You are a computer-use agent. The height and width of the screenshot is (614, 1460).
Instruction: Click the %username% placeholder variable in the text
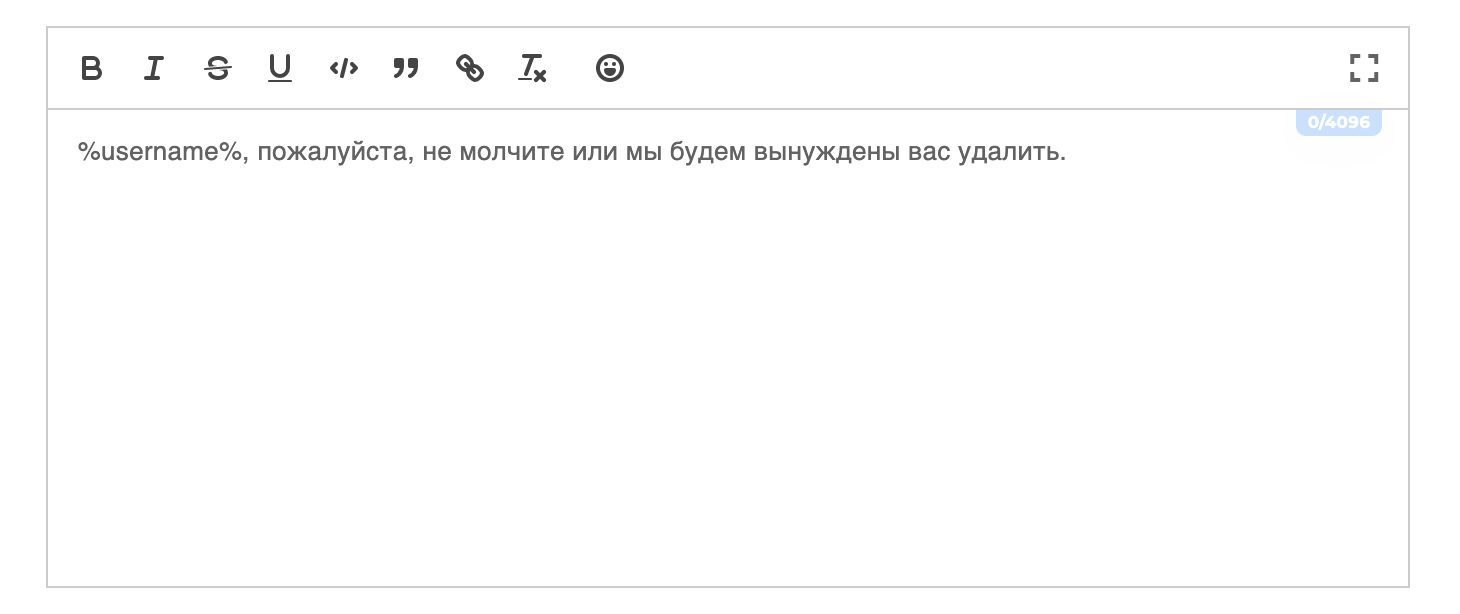[160, 153]
